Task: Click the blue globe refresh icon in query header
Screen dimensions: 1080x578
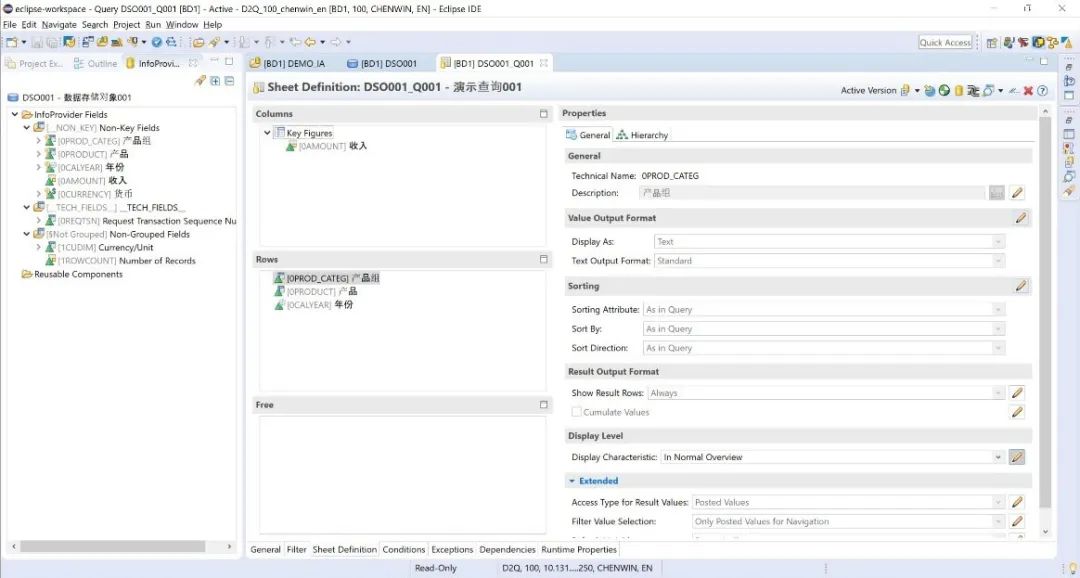Action: (930, 90)
